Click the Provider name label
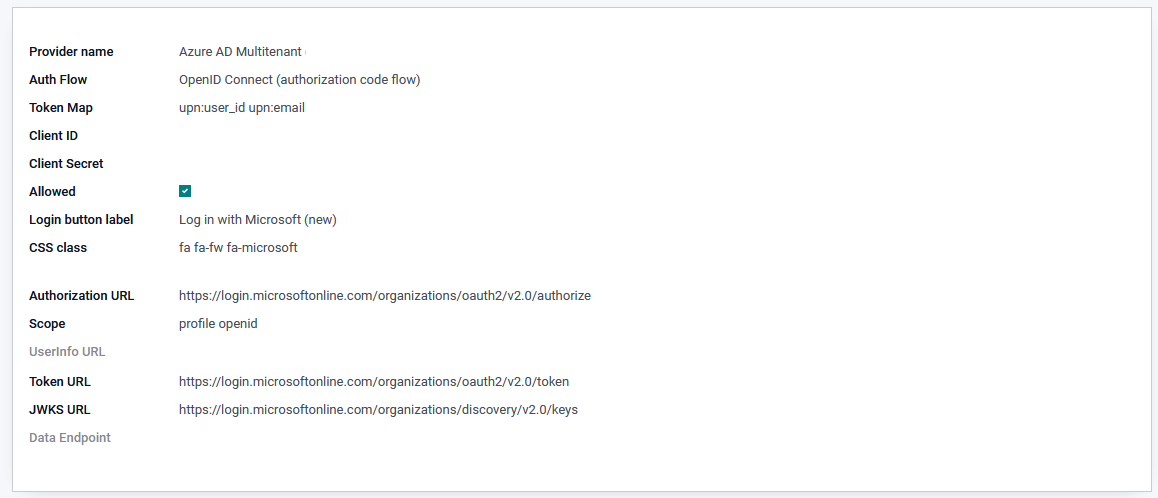The height and width of the screenshot is (498, 1158). pos(71,51)
